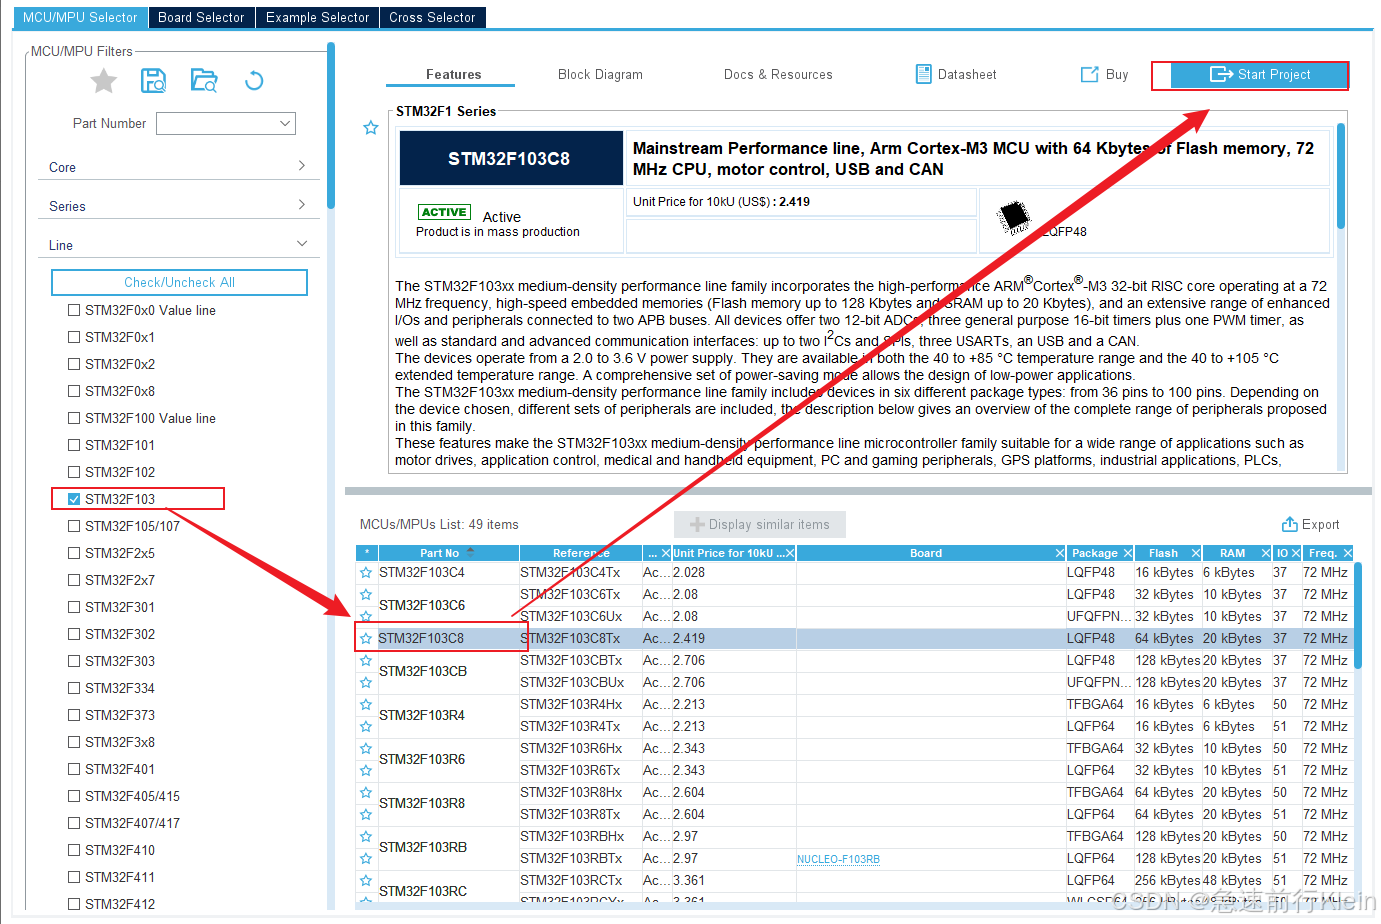Click the description panel vertical scrollbar
Viewport: 1381px width, 924px height.
click(x=1341, y=175)
